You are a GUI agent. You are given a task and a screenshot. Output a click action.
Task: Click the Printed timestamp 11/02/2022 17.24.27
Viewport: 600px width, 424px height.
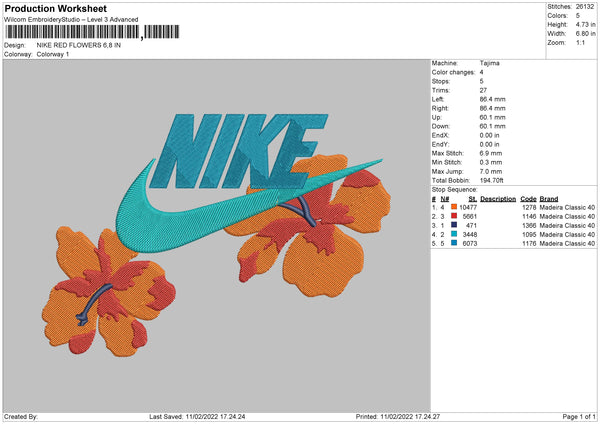tap(410, 417)
